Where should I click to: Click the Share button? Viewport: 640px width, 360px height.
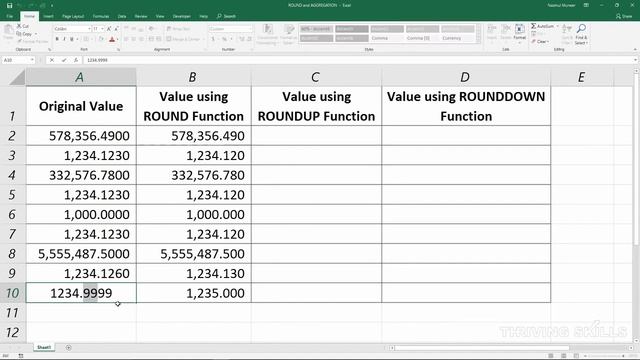tap(624, 16)
